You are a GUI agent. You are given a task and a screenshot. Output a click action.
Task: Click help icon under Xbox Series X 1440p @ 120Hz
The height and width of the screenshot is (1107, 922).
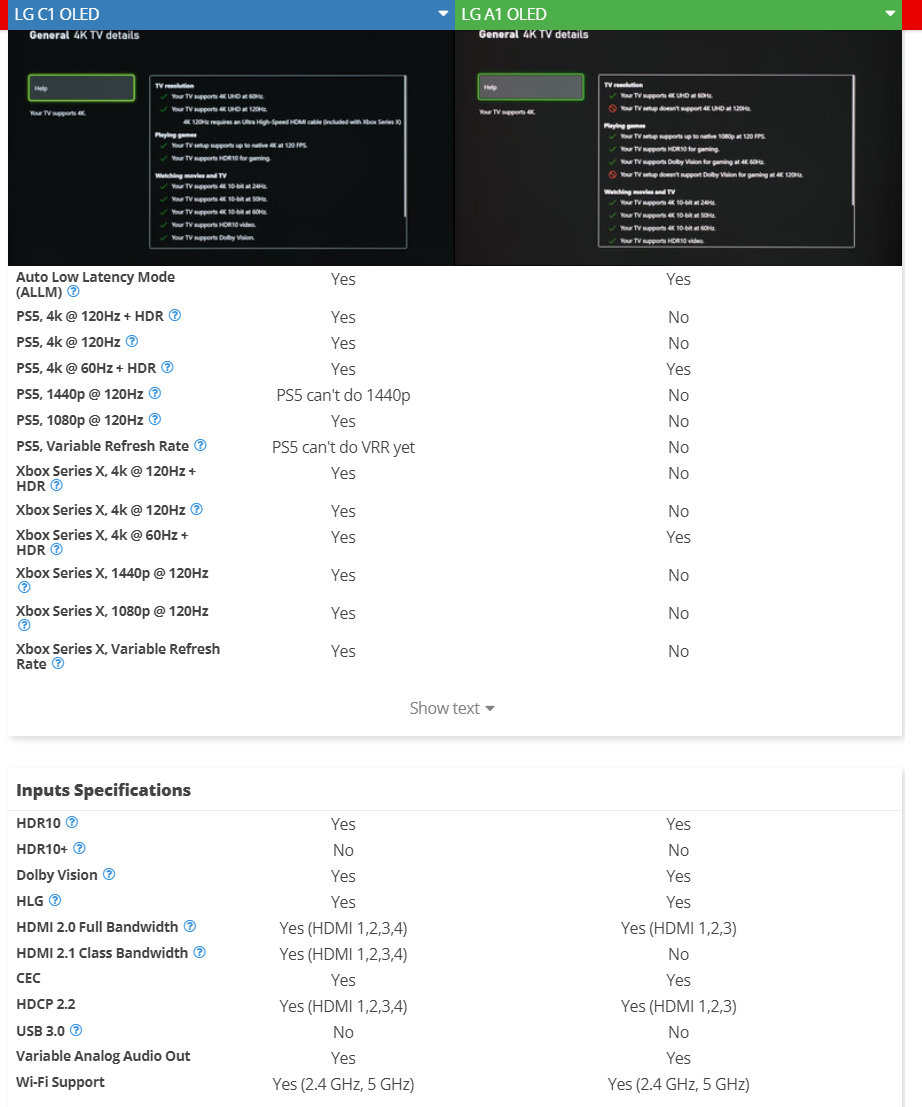pos(24,587)
